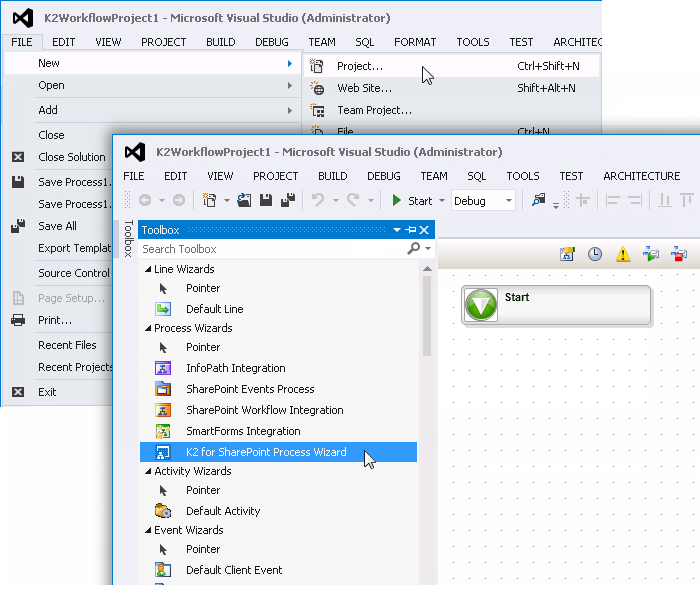700x612 pixels.
Task: Click the Navigate Forward arrow icon
Action: click(x=179, y=200)
